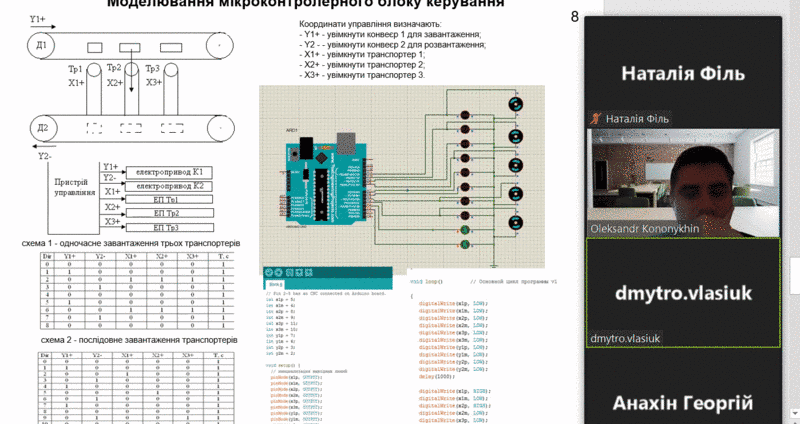The width and height of the screenshot is (800, 424).
Task: Open Наталія Філь participant tile
Action: point(683,71)
